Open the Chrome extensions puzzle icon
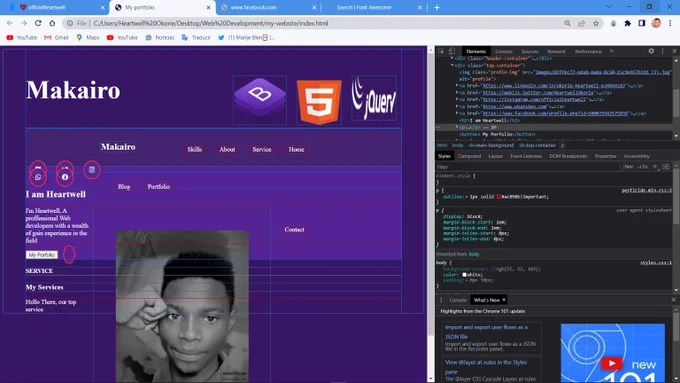The width and height of the screenshot is (680, 383). [x=628, y=23]
